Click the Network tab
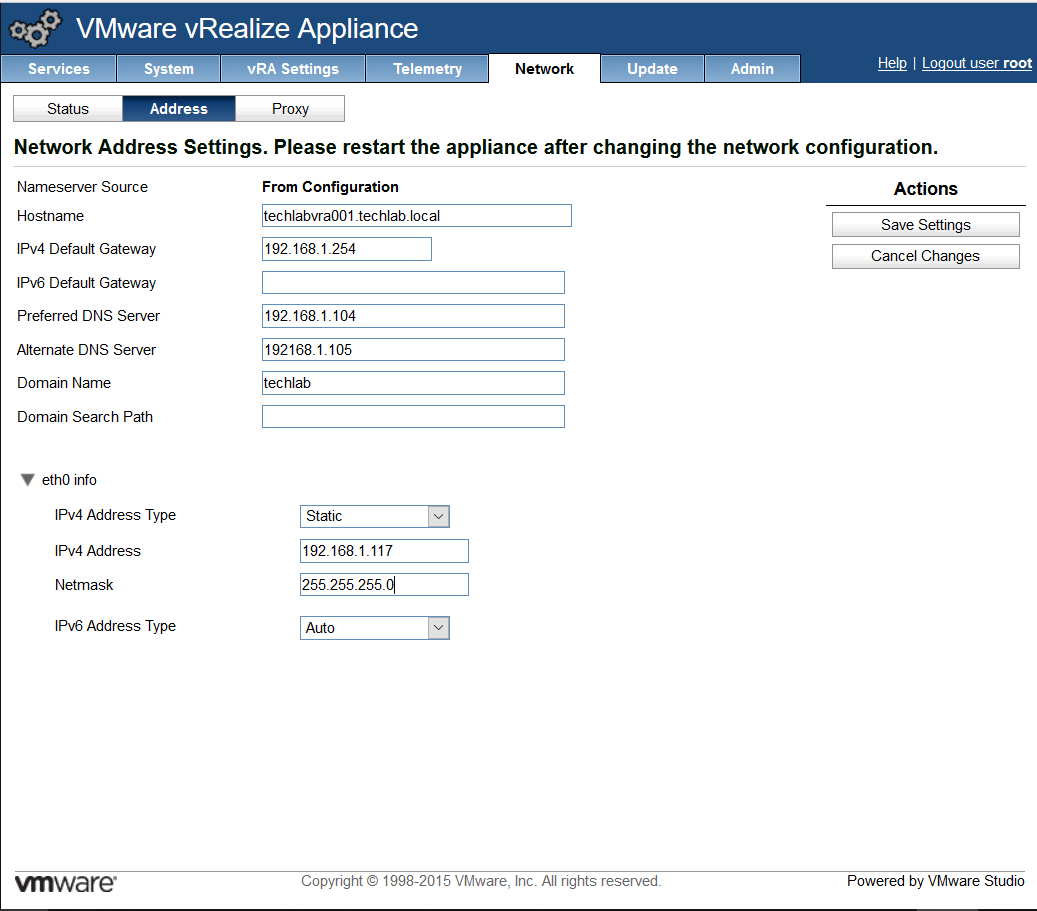This screenshot has height=911, width=1037. coord(544,69)
